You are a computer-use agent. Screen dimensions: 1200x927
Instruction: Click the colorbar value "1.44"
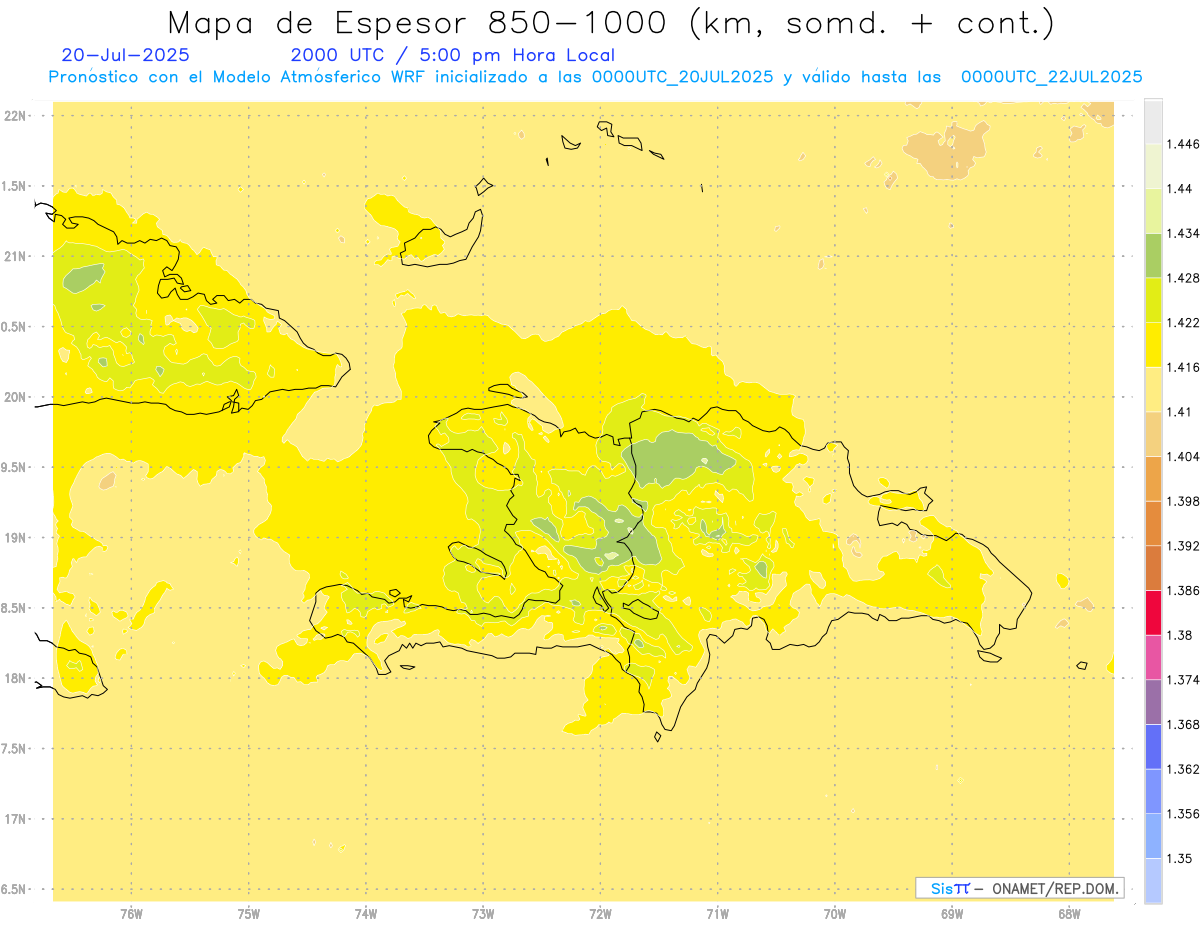(x=1180, y=188)
